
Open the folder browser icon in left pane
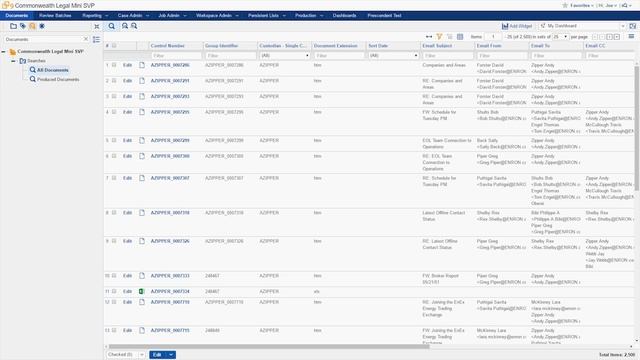click(x=13, y=26)
